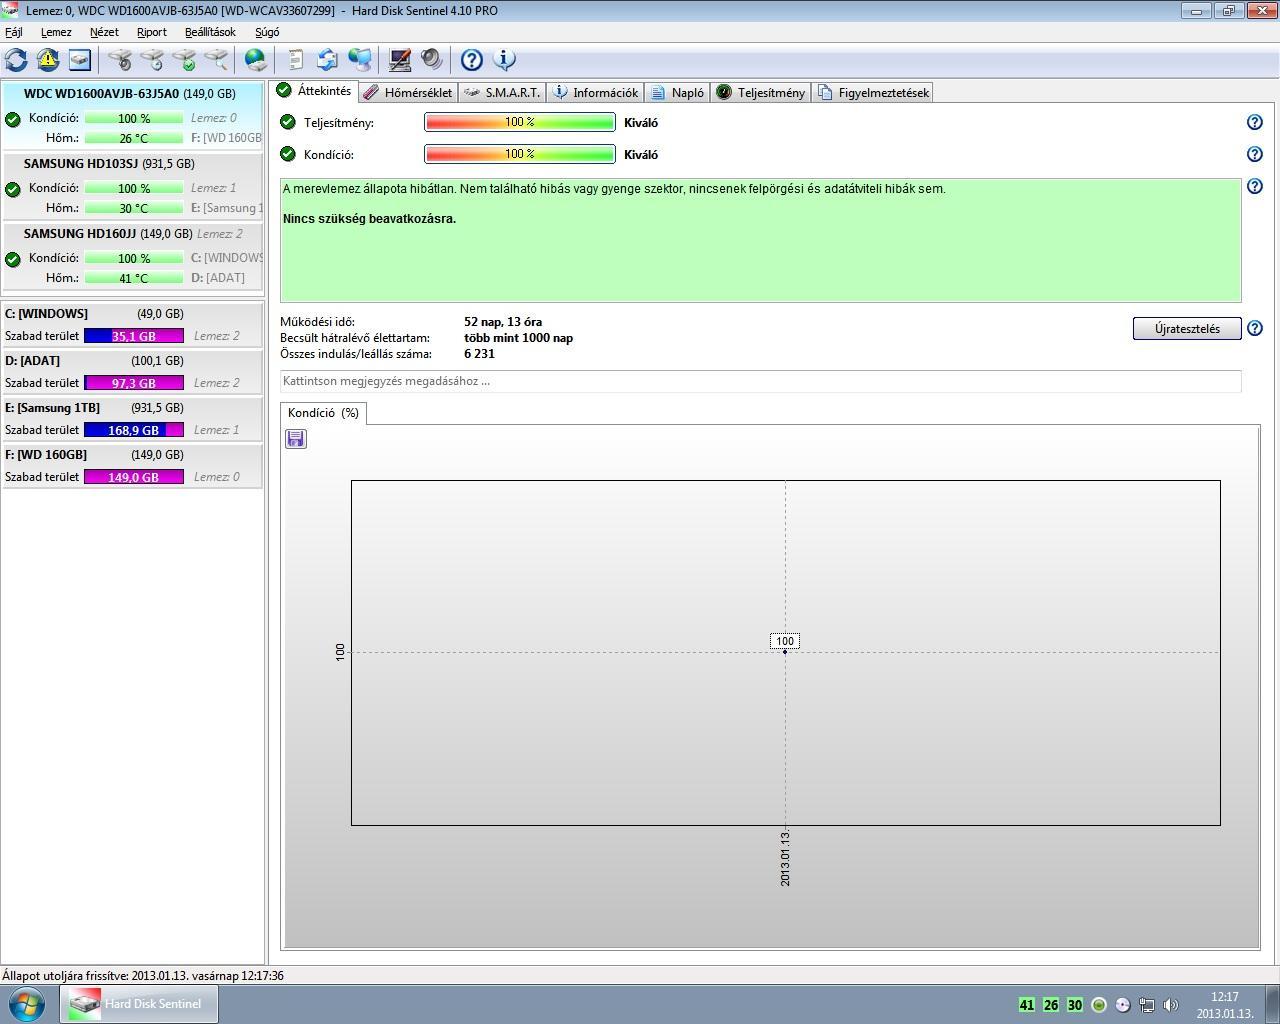This screenshot has height=1024, width=1280.
Task: Click the status text Állapot utoljára frissítve
Action: point(143,975)
